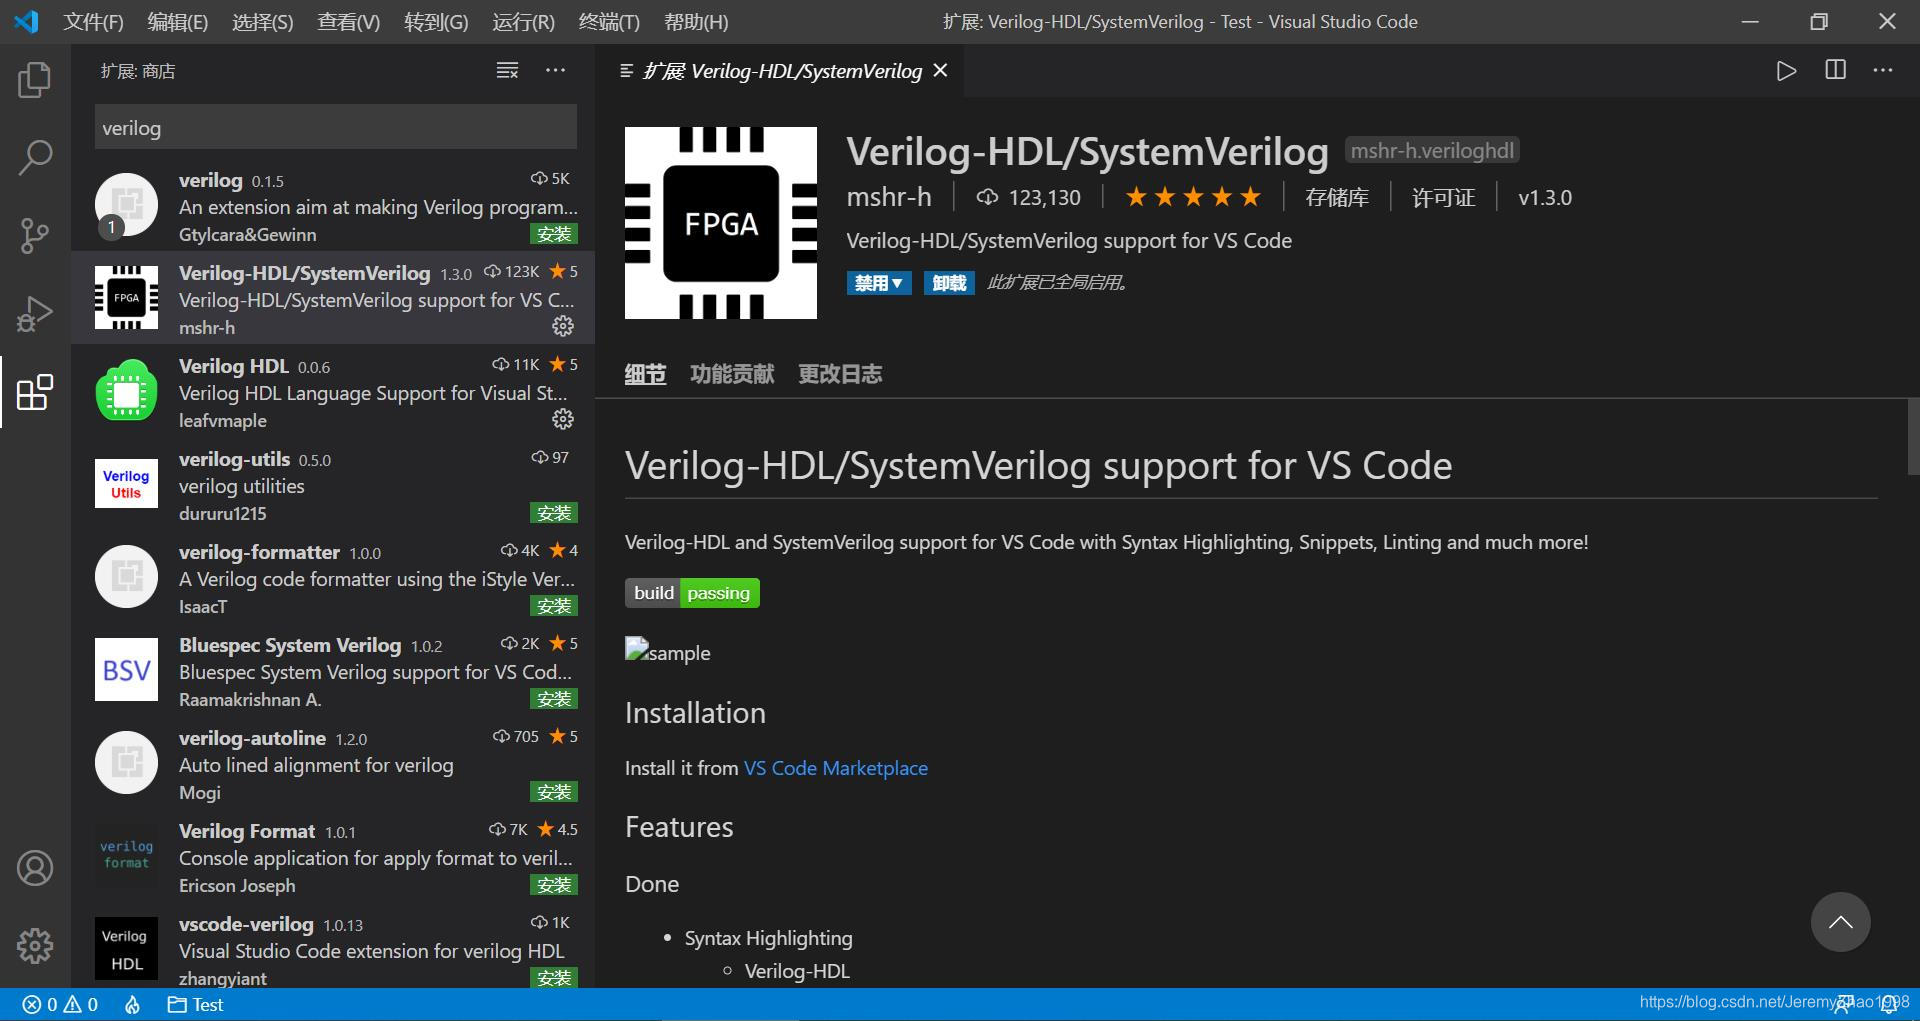Image resolution: width=1920 pixels, height=1021 pixels.
Task: Click errors and warnings status indicator
Action: tap(60, 1005)
